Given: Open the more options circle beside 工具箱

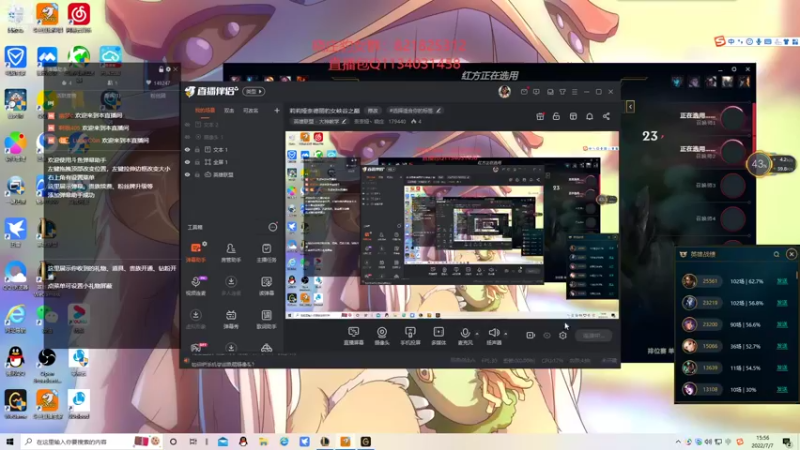Looking at the screenshot, I should coord(273,227).
